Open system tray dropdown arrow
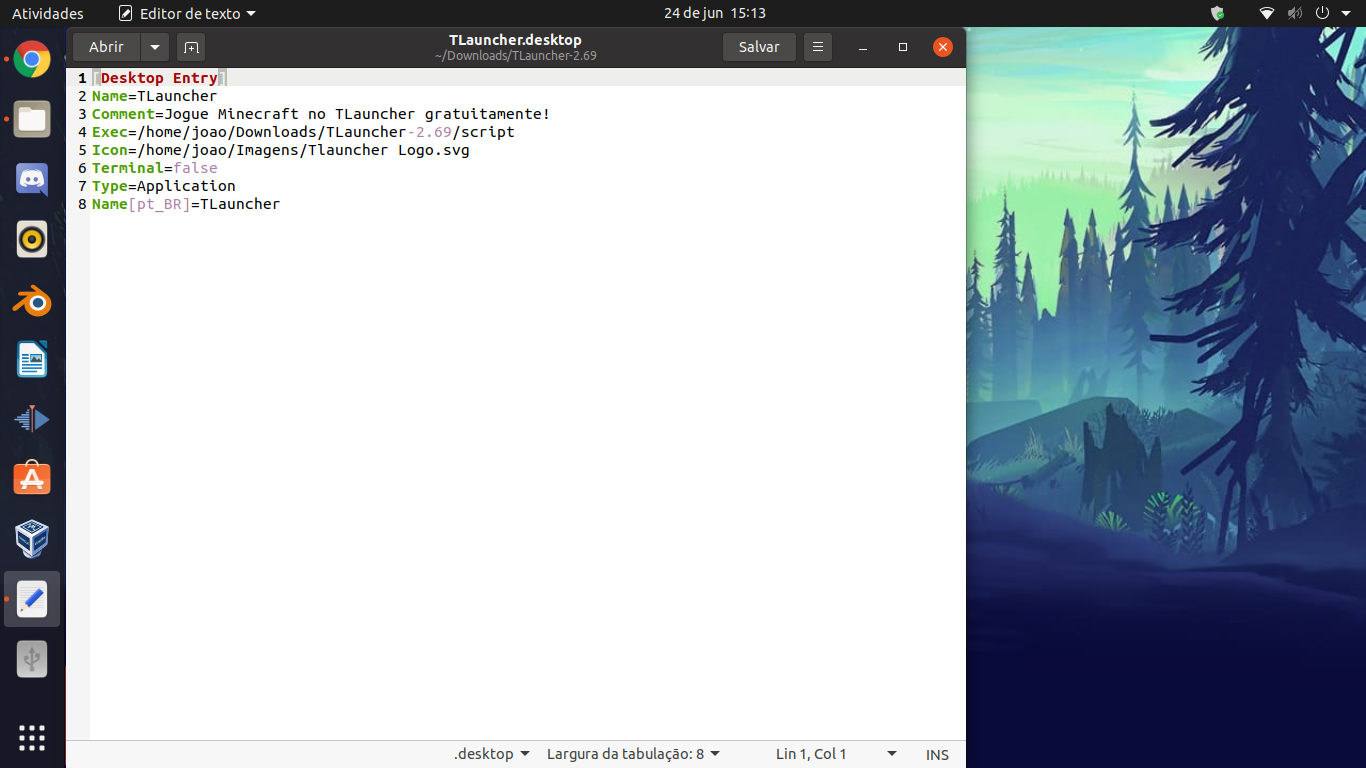The width and height of the screenshot is (1366, 768). coord(1347,13)
